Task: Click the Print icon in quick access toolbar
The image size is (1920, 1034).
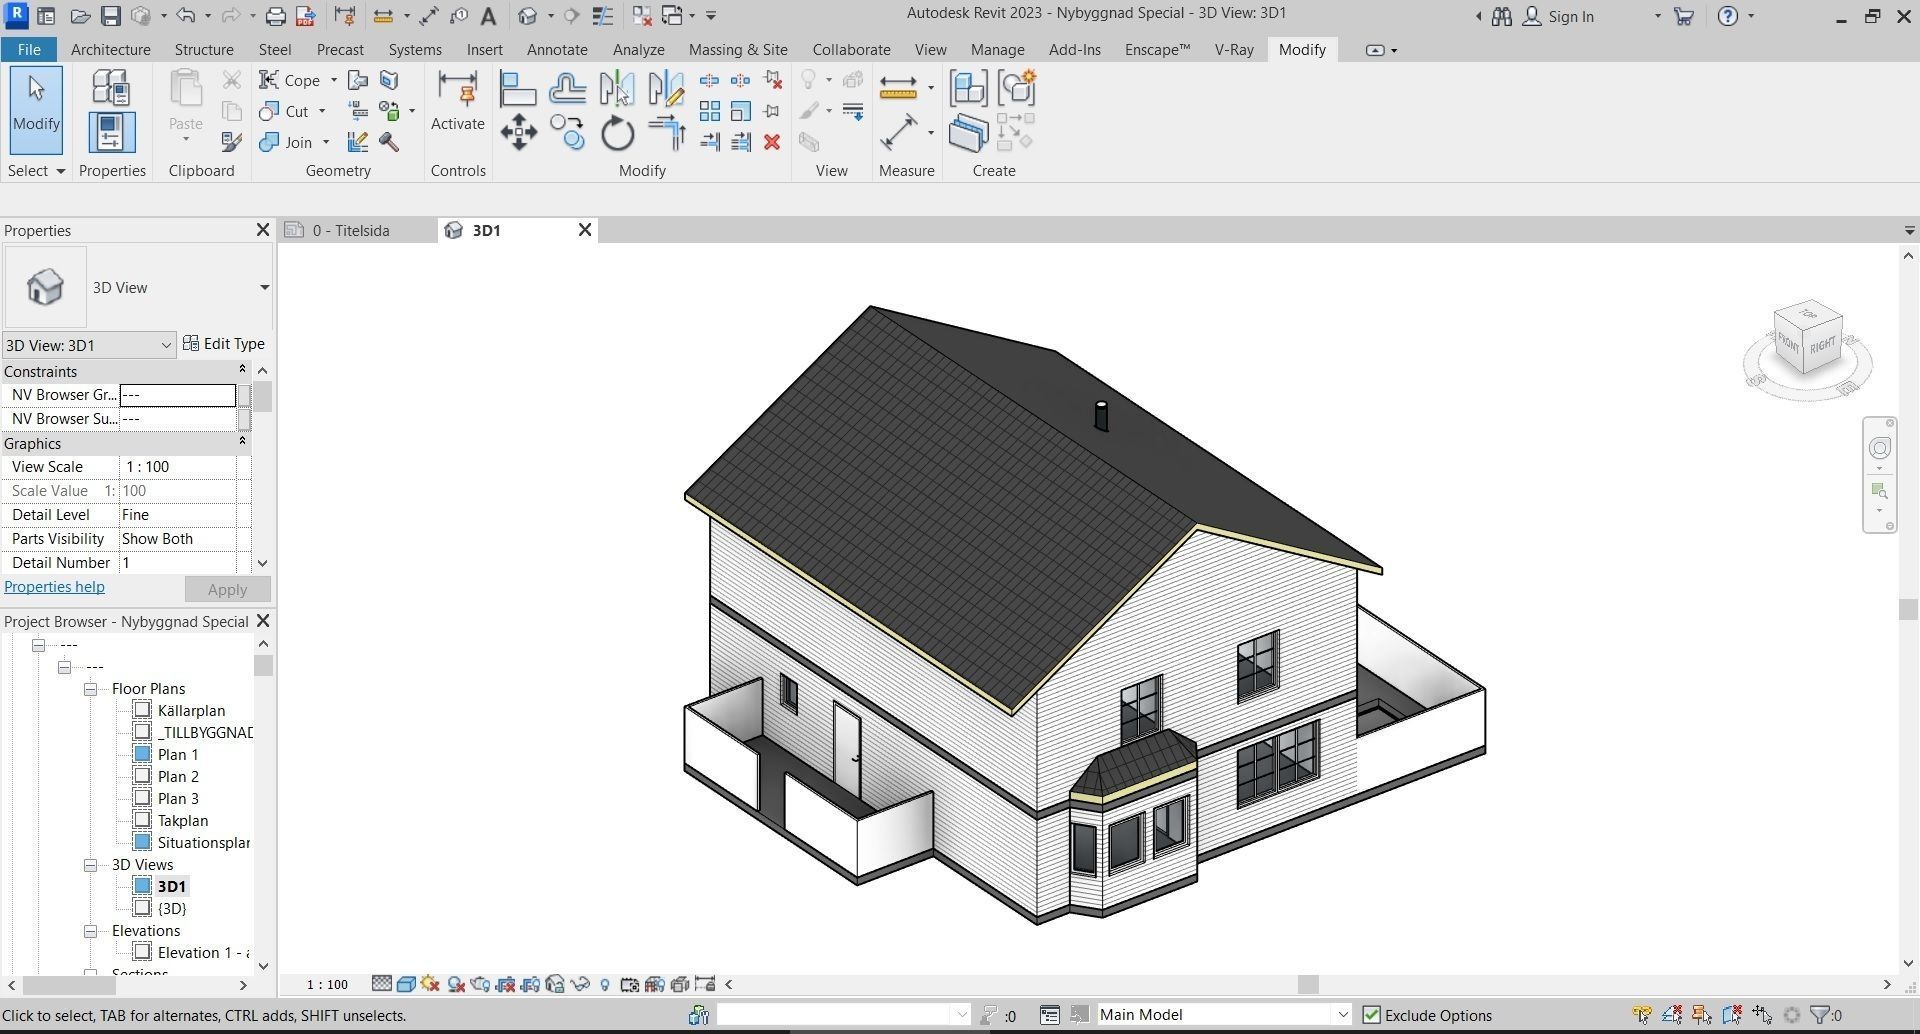Action: click(275, 16)
